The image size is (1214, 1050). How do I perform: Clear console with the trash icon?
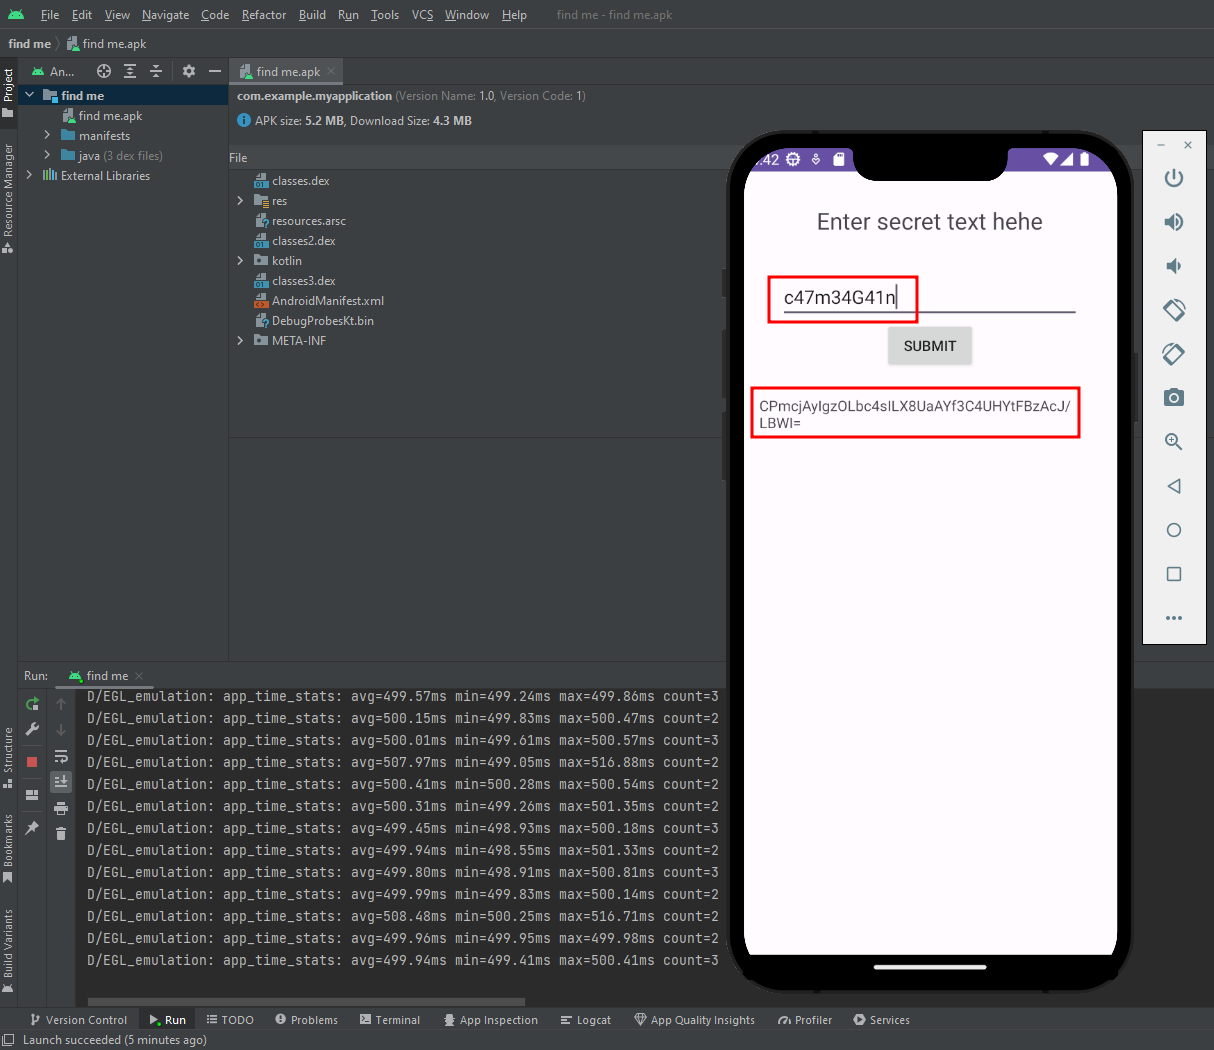pyautogui.click(x=61, y=833)
